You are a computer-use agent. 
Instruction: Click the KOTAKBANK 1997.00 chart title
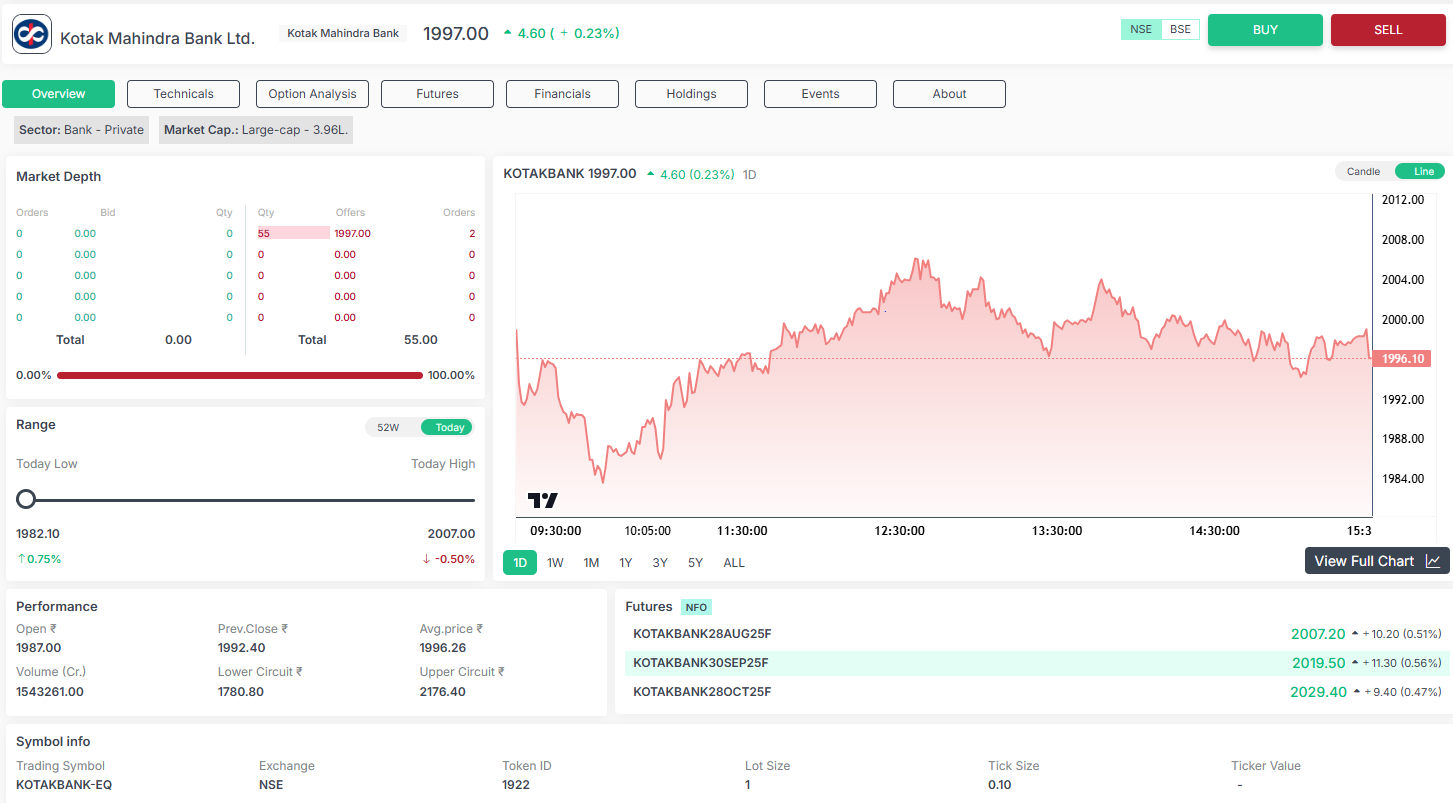pos(569,173)
